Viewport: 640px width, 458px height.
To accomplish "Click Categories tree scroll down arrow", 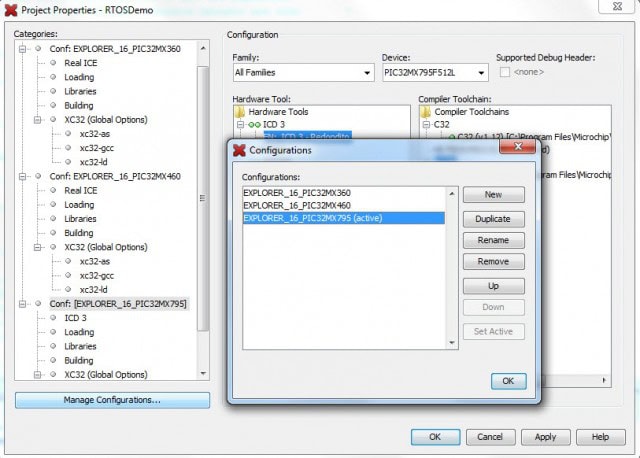I will point(203,374).
